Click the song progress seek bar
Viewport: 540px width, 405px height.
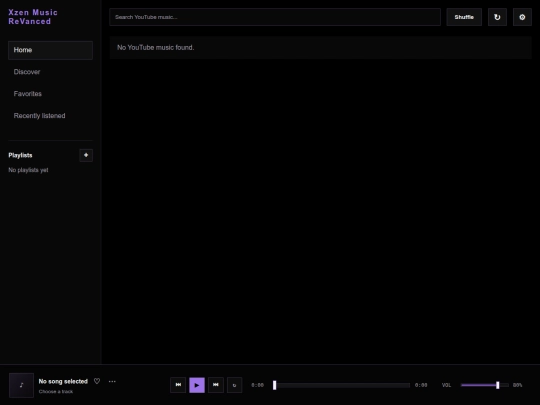(342, 385)
